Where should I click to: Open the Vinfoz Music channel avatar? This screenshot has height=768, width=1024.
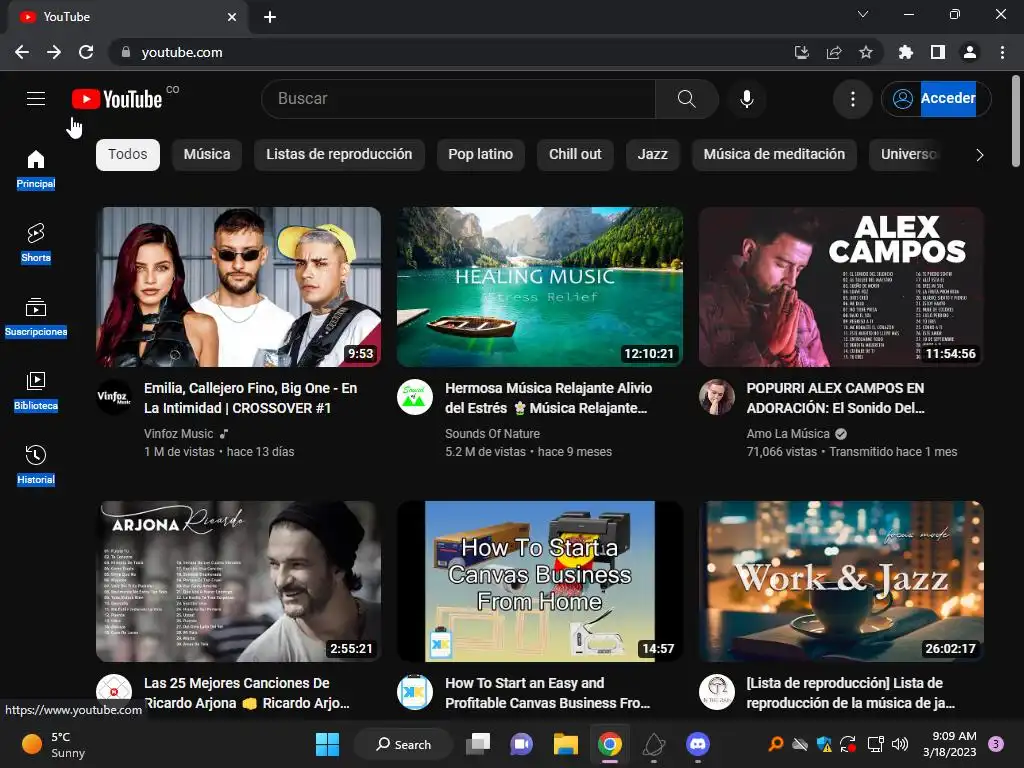pyautogui.click(x=114, y=397)
